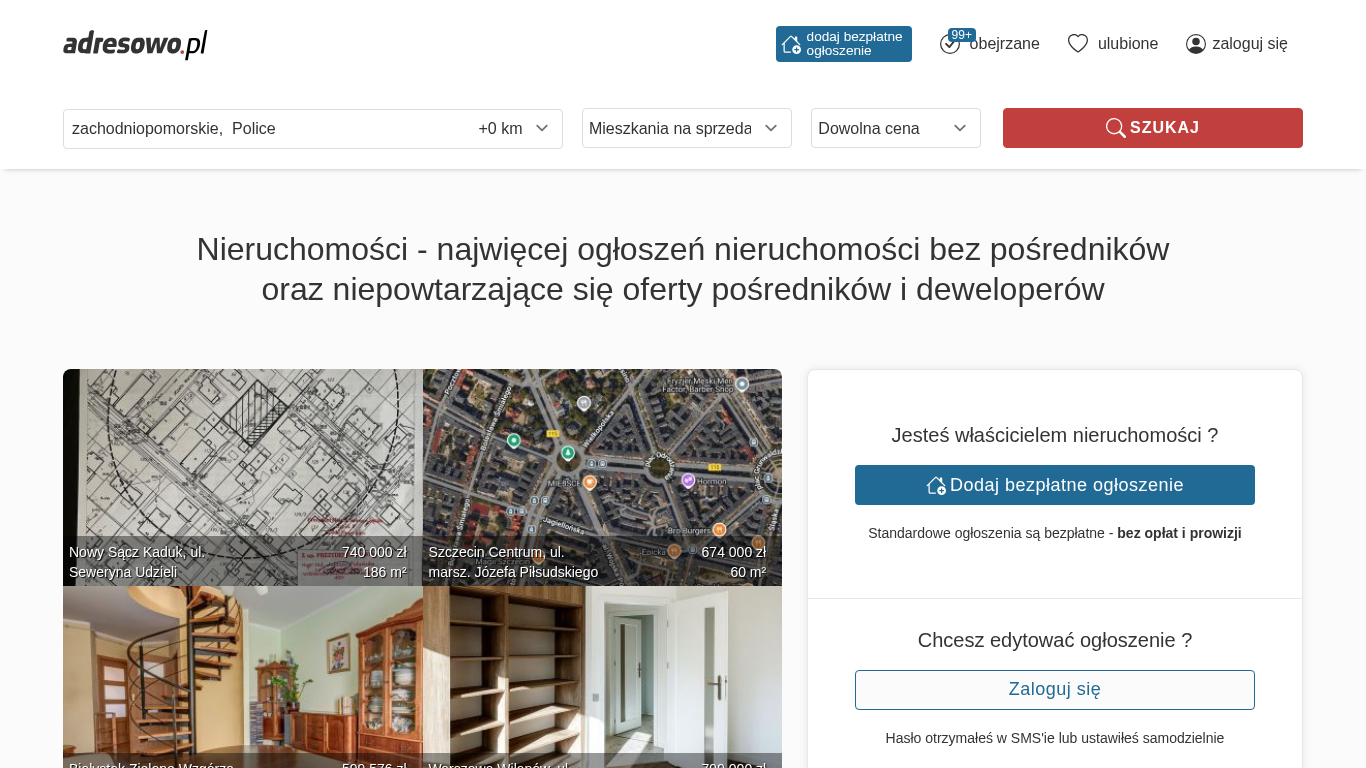Click the magnifier icon in search button
This screenshot has height=768, width=1366.
(x=1115, y=128)
